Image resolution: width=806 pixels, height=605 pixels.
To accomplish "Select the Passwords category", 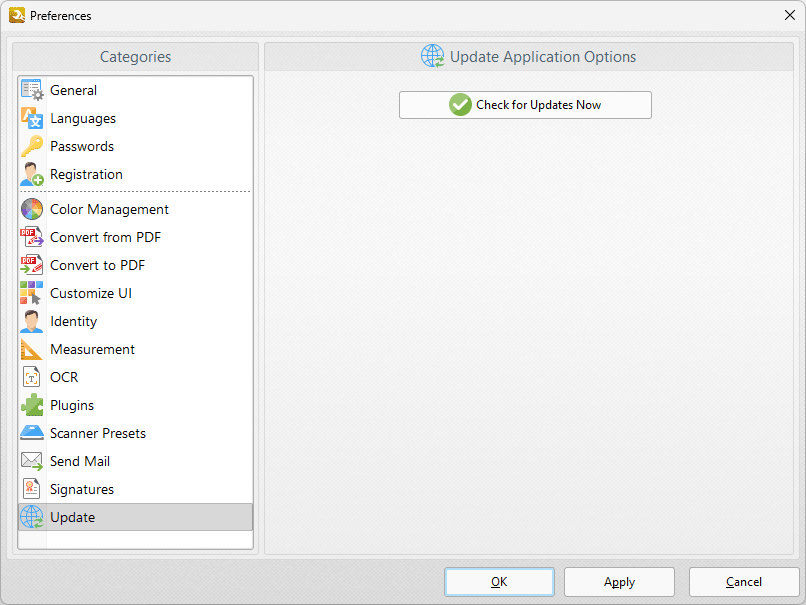I will [x=136, y=146].
